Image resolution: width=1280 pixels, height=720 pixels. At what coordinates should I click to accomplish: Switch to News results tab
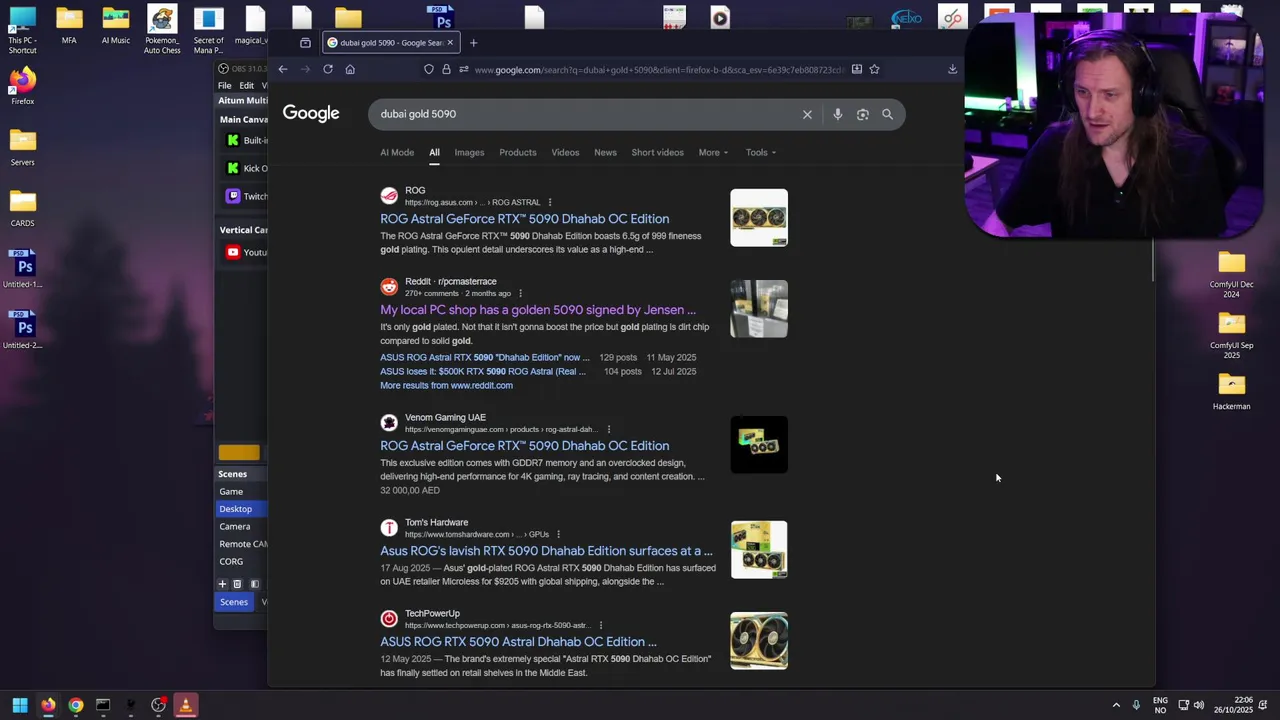click(605, 152)
